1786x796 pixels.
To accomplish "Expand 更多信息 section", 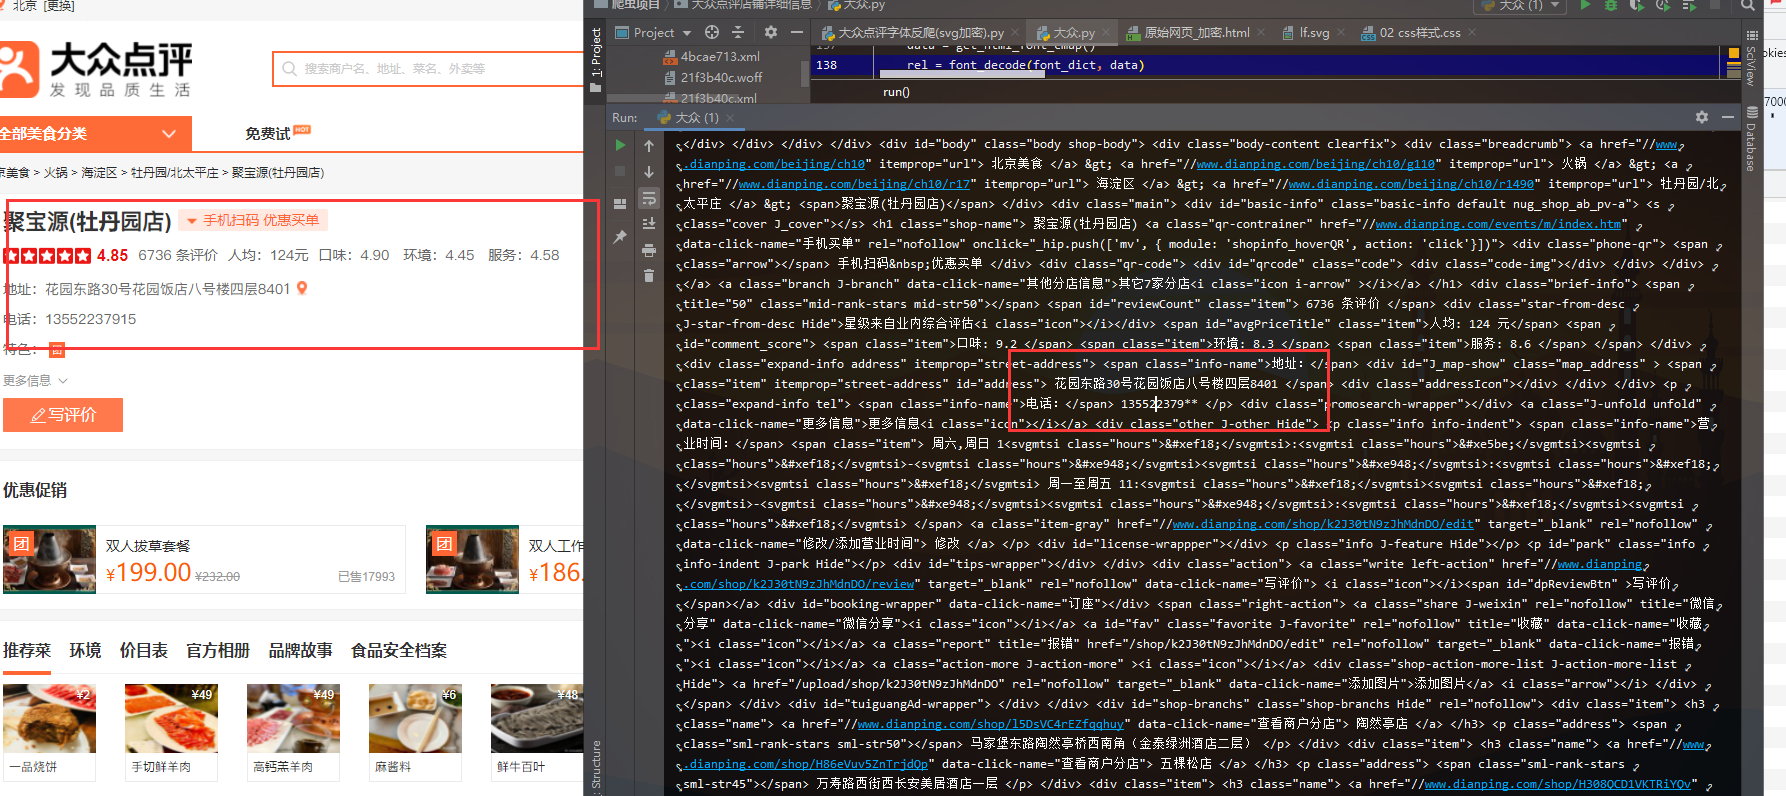I will coord(35,381).
